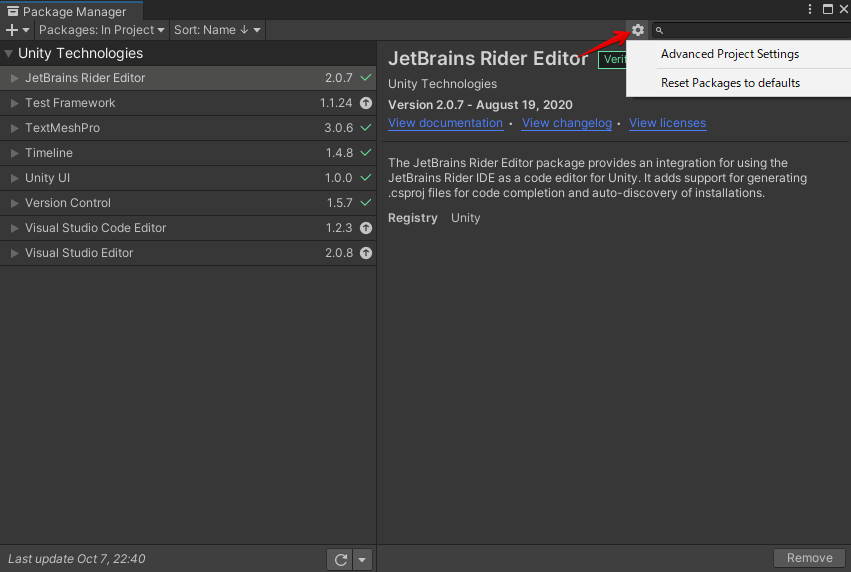Maximize the Package Manager window
The width and height of the screenshot is (851, 572).
828,9
